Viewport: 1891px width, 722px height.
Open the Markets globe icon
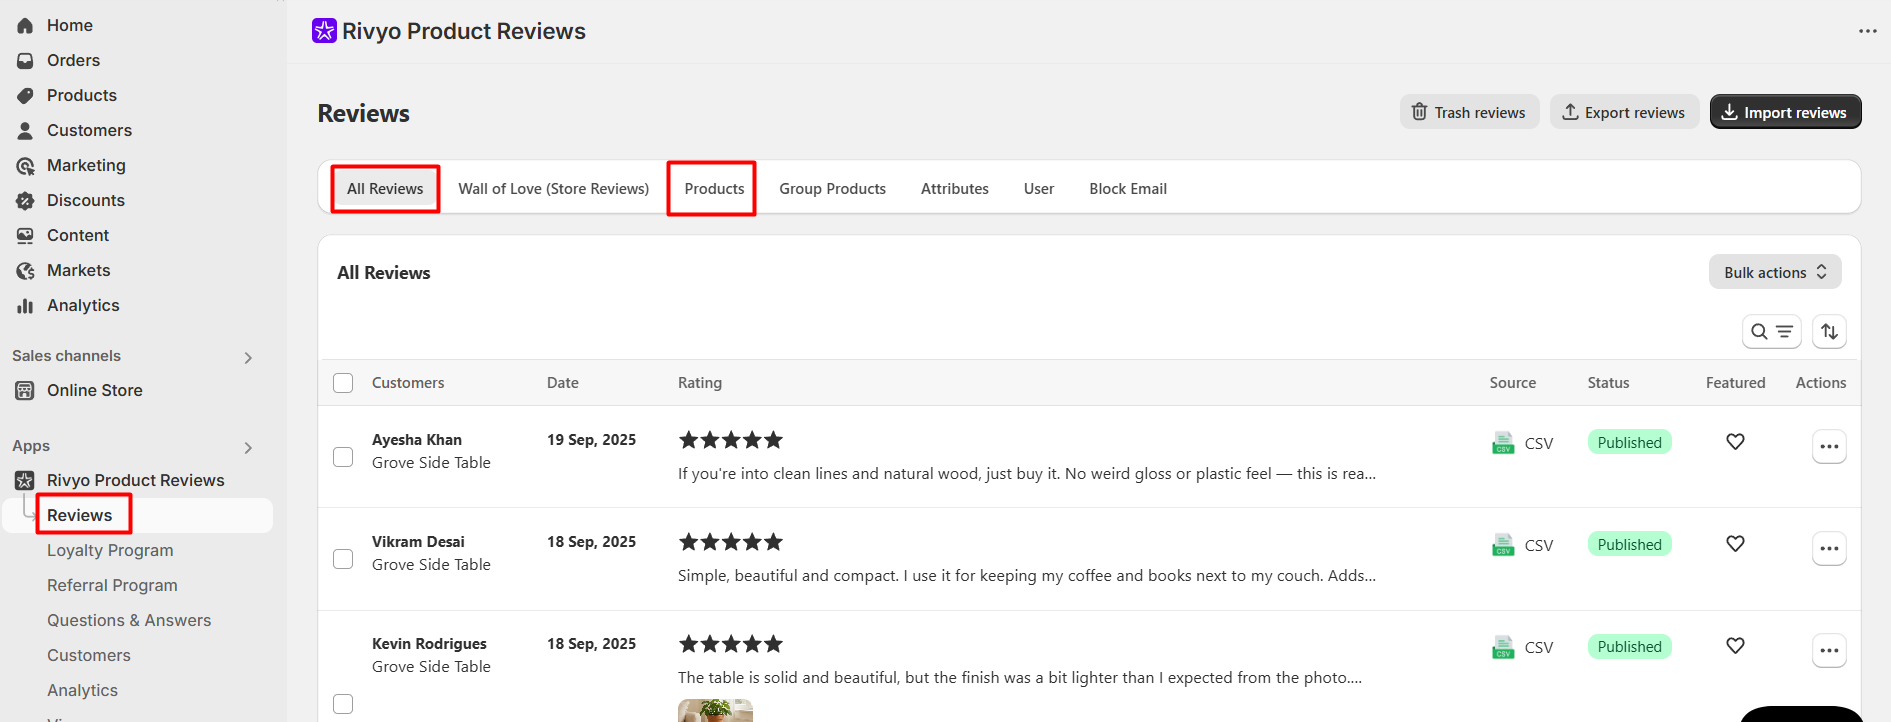(25, 270)
